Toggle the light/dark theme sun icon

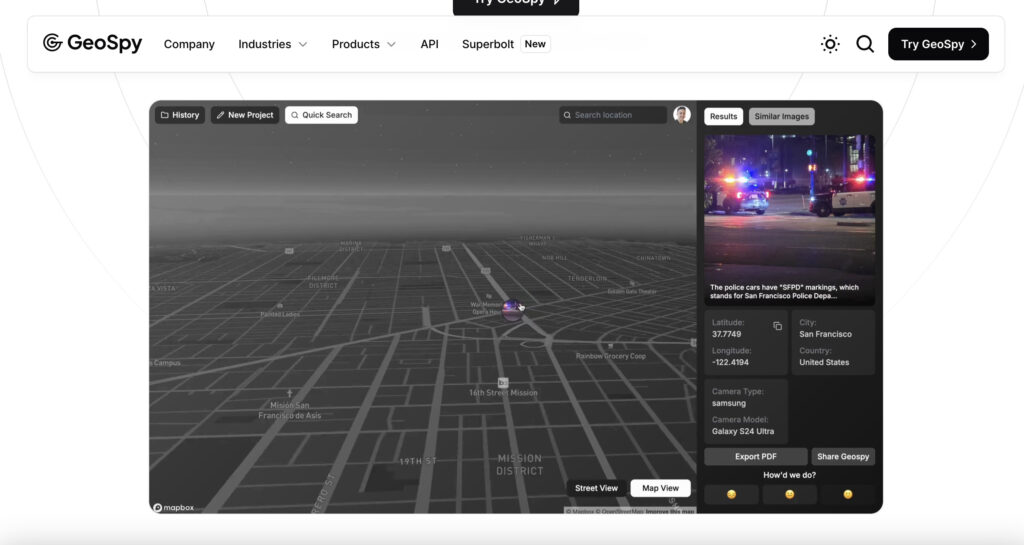[x=830, y=44]
